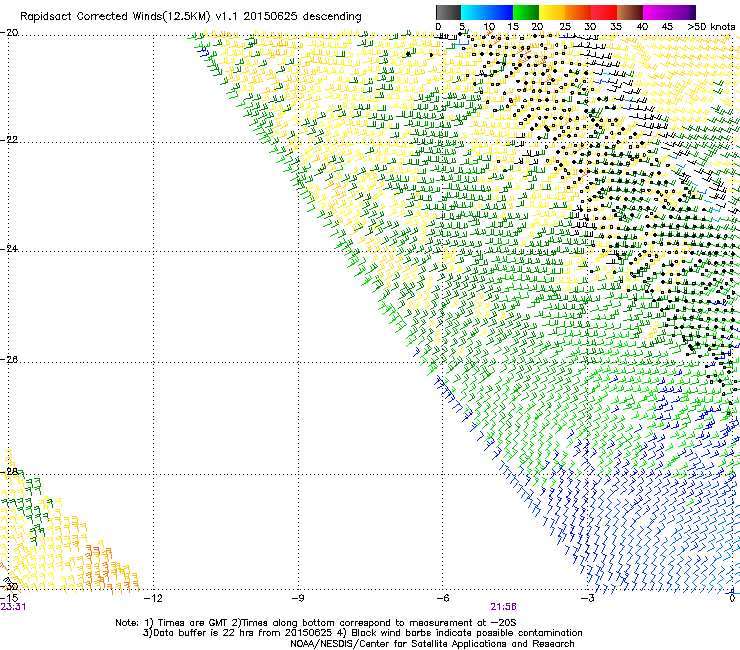Click the '25' legend scale value
This screenshot has width=740, height=650.
[x=564, y=27]
